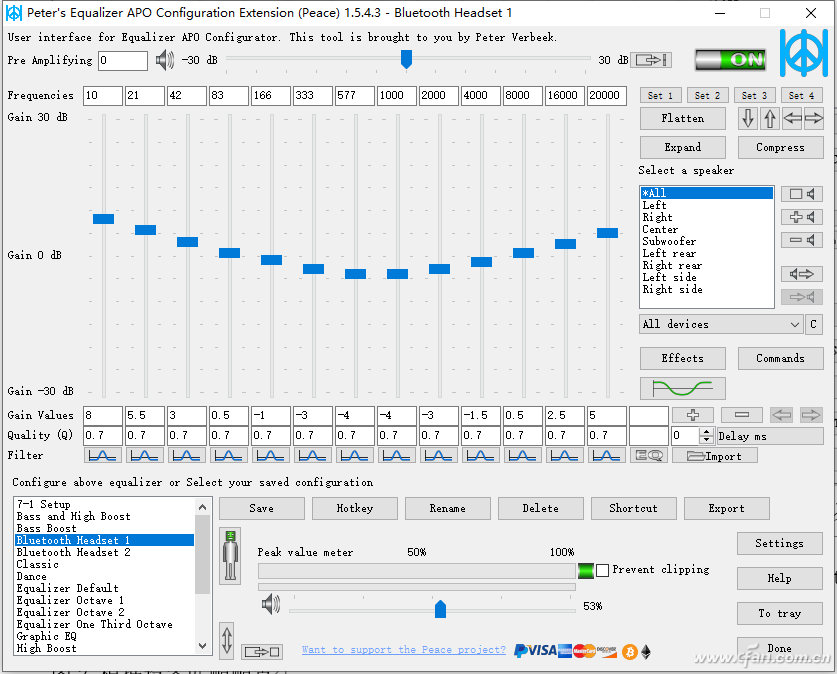Click the To tray button
Screen dimensions: 837x674
pyautogui.click(x=779, y=614)
